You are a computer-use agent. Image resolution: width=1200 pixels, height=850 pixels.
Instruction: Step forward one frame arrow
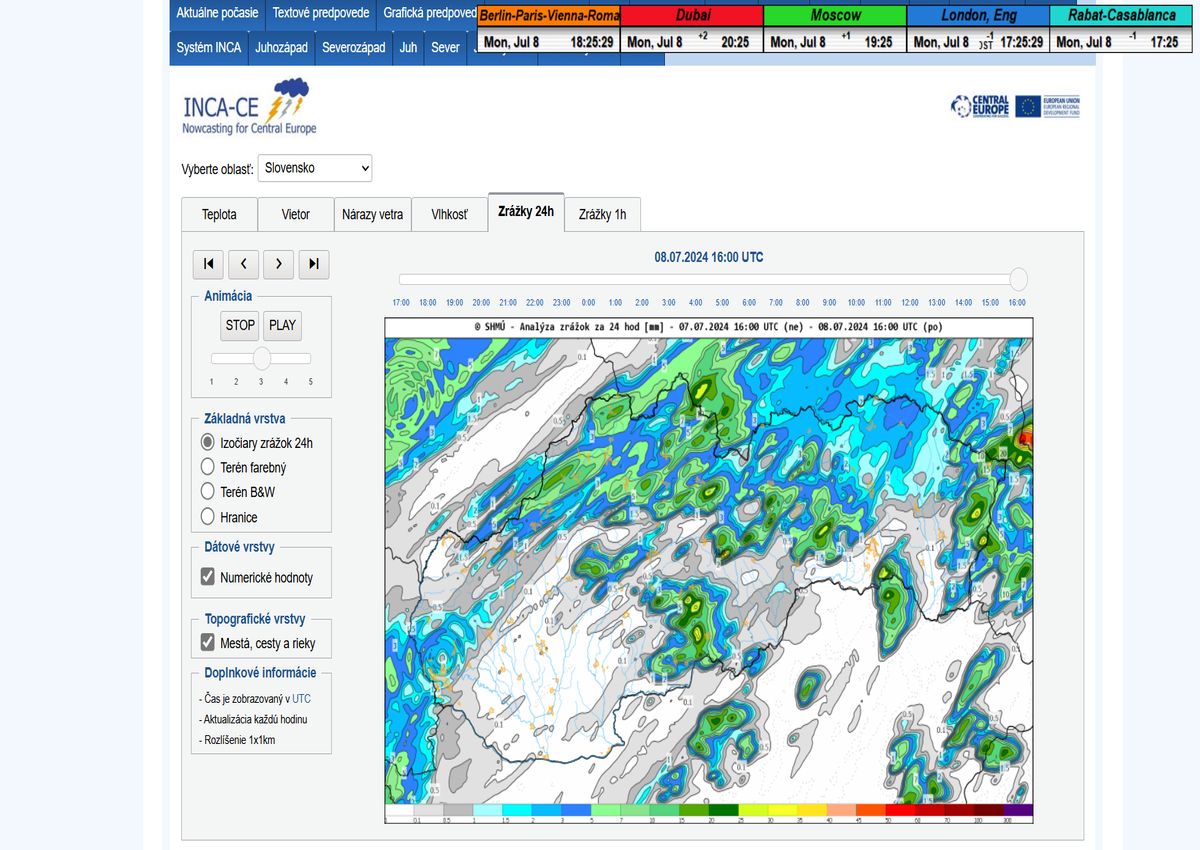click(x=278, y=264)
